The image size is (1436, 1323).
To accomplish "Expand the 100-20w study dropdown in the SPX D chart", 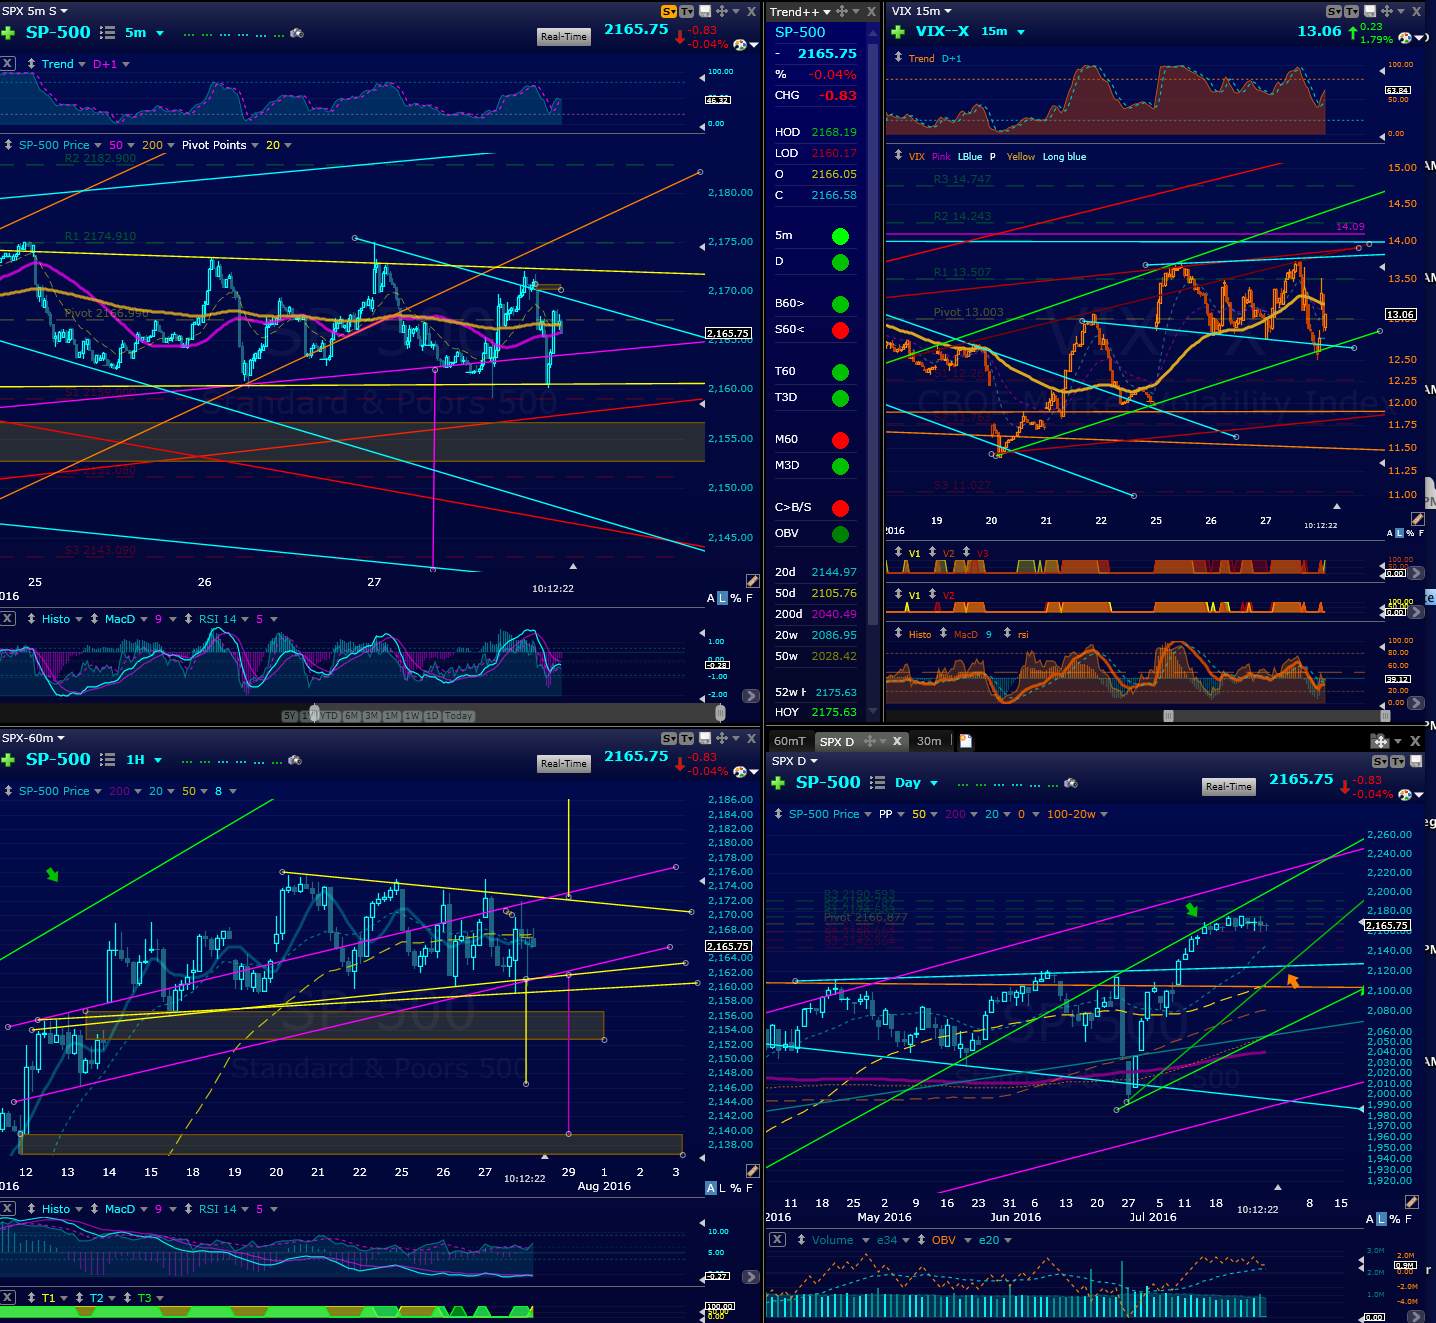I will click(1104, 814).
